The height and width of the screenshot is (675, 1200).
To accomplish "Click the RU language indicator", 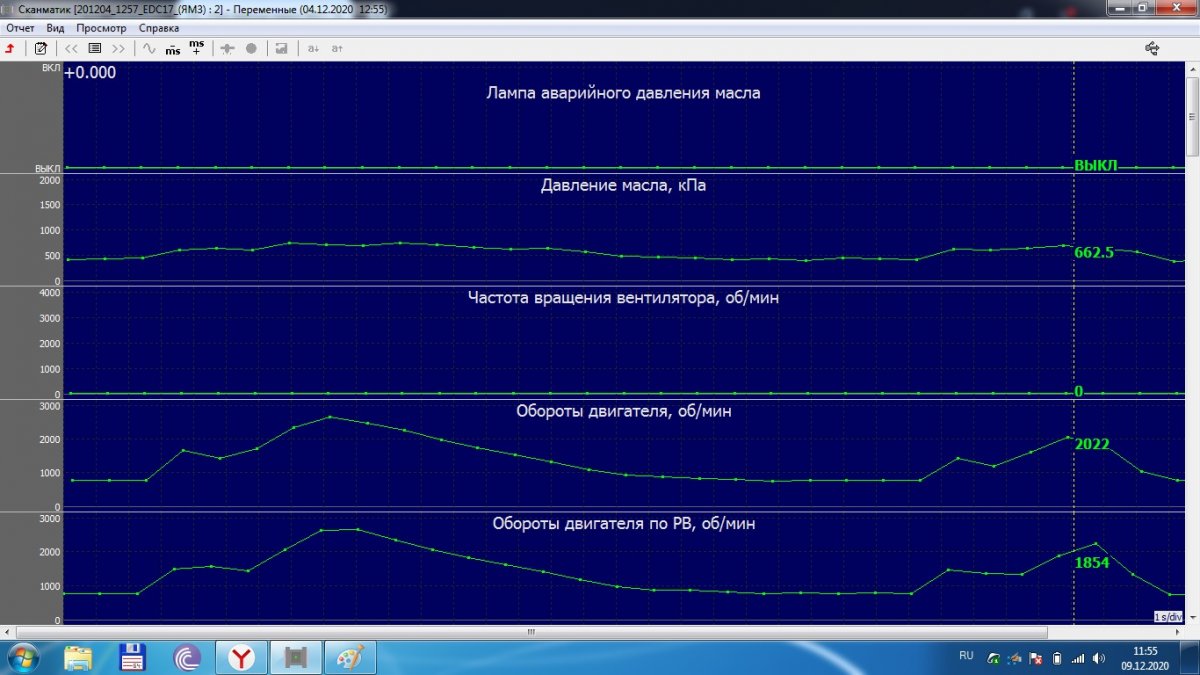I will tap(966, 655).
